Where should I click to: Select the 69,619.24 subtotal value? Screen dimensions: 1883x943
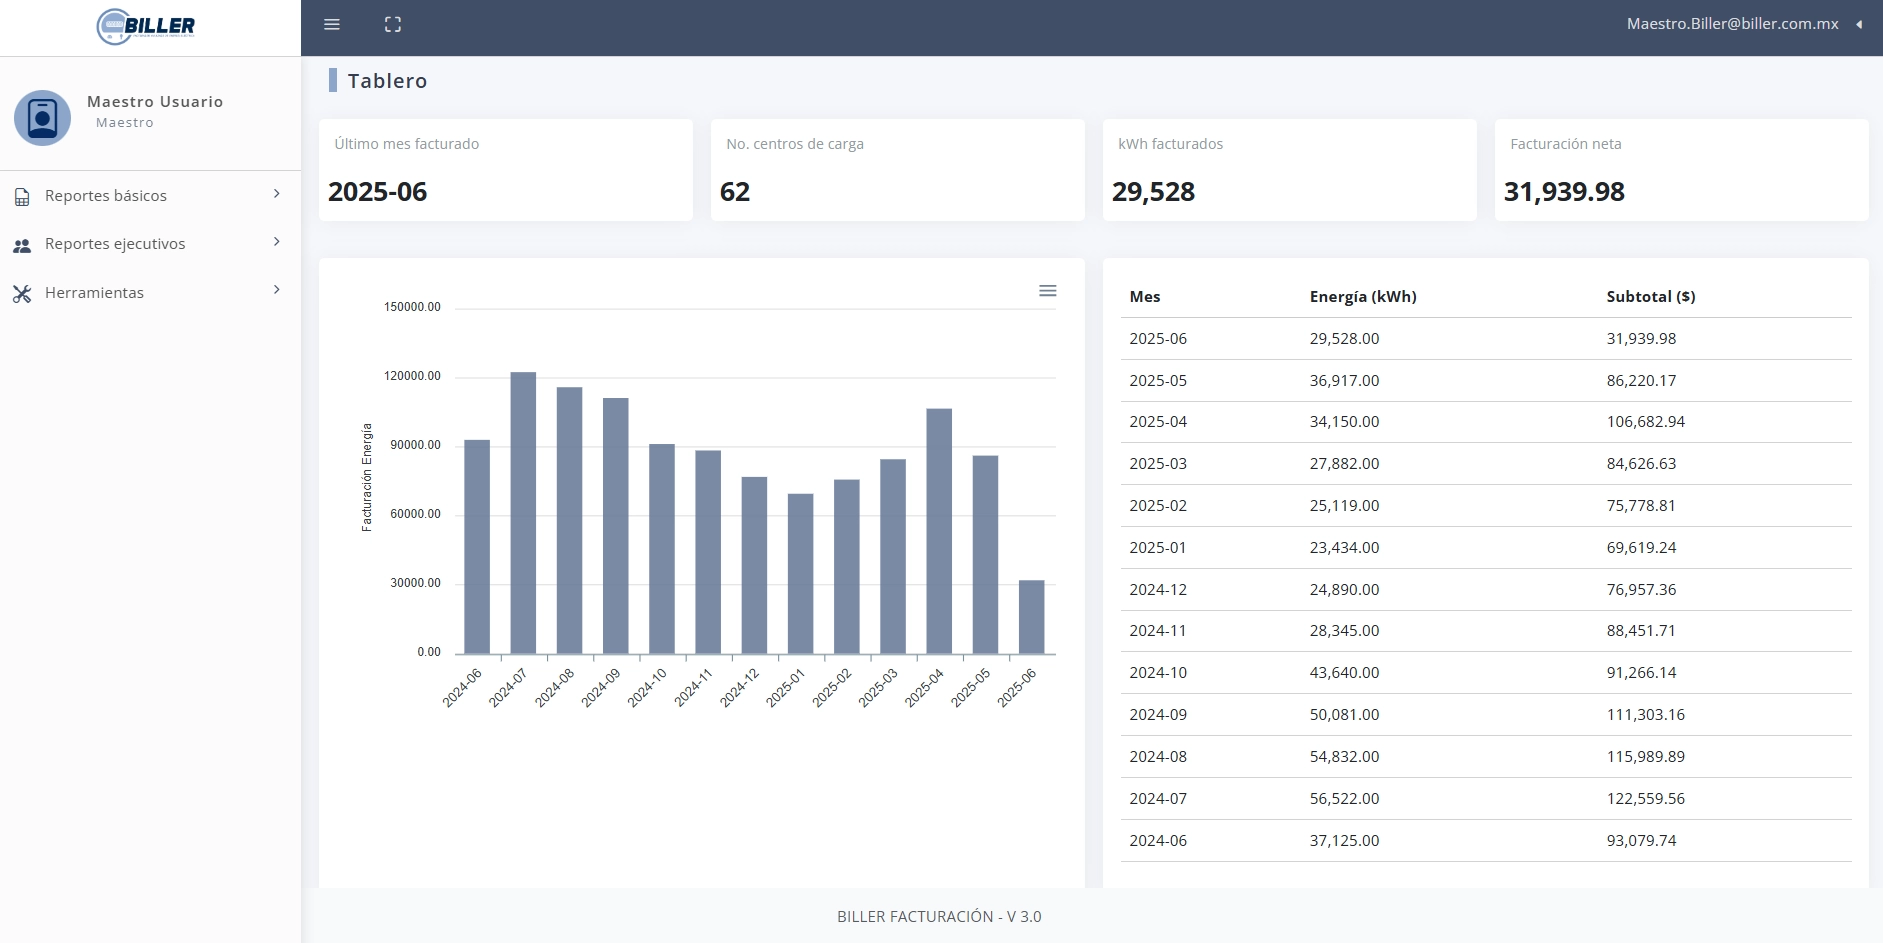tap(1641, 548)
